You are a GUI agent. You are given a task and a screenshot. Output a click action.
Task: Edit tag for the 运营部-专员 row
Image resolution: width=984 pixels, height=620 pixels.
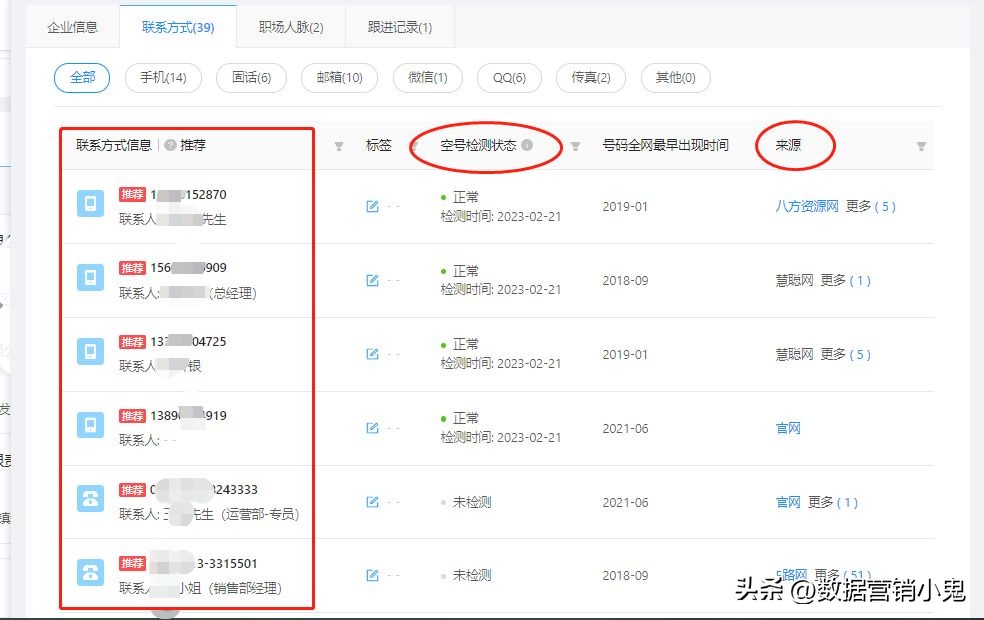click(372, 502)
